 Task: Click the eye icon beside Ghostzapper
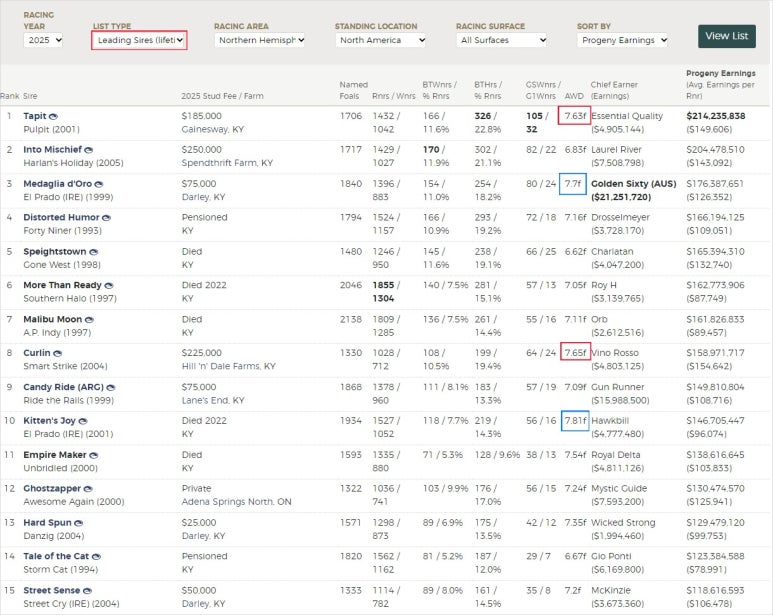[88, 489]
